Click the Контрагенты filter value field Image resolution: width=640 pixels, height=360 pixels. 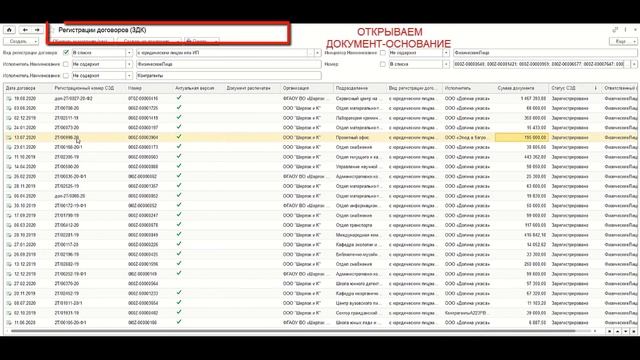pos(229,76)
